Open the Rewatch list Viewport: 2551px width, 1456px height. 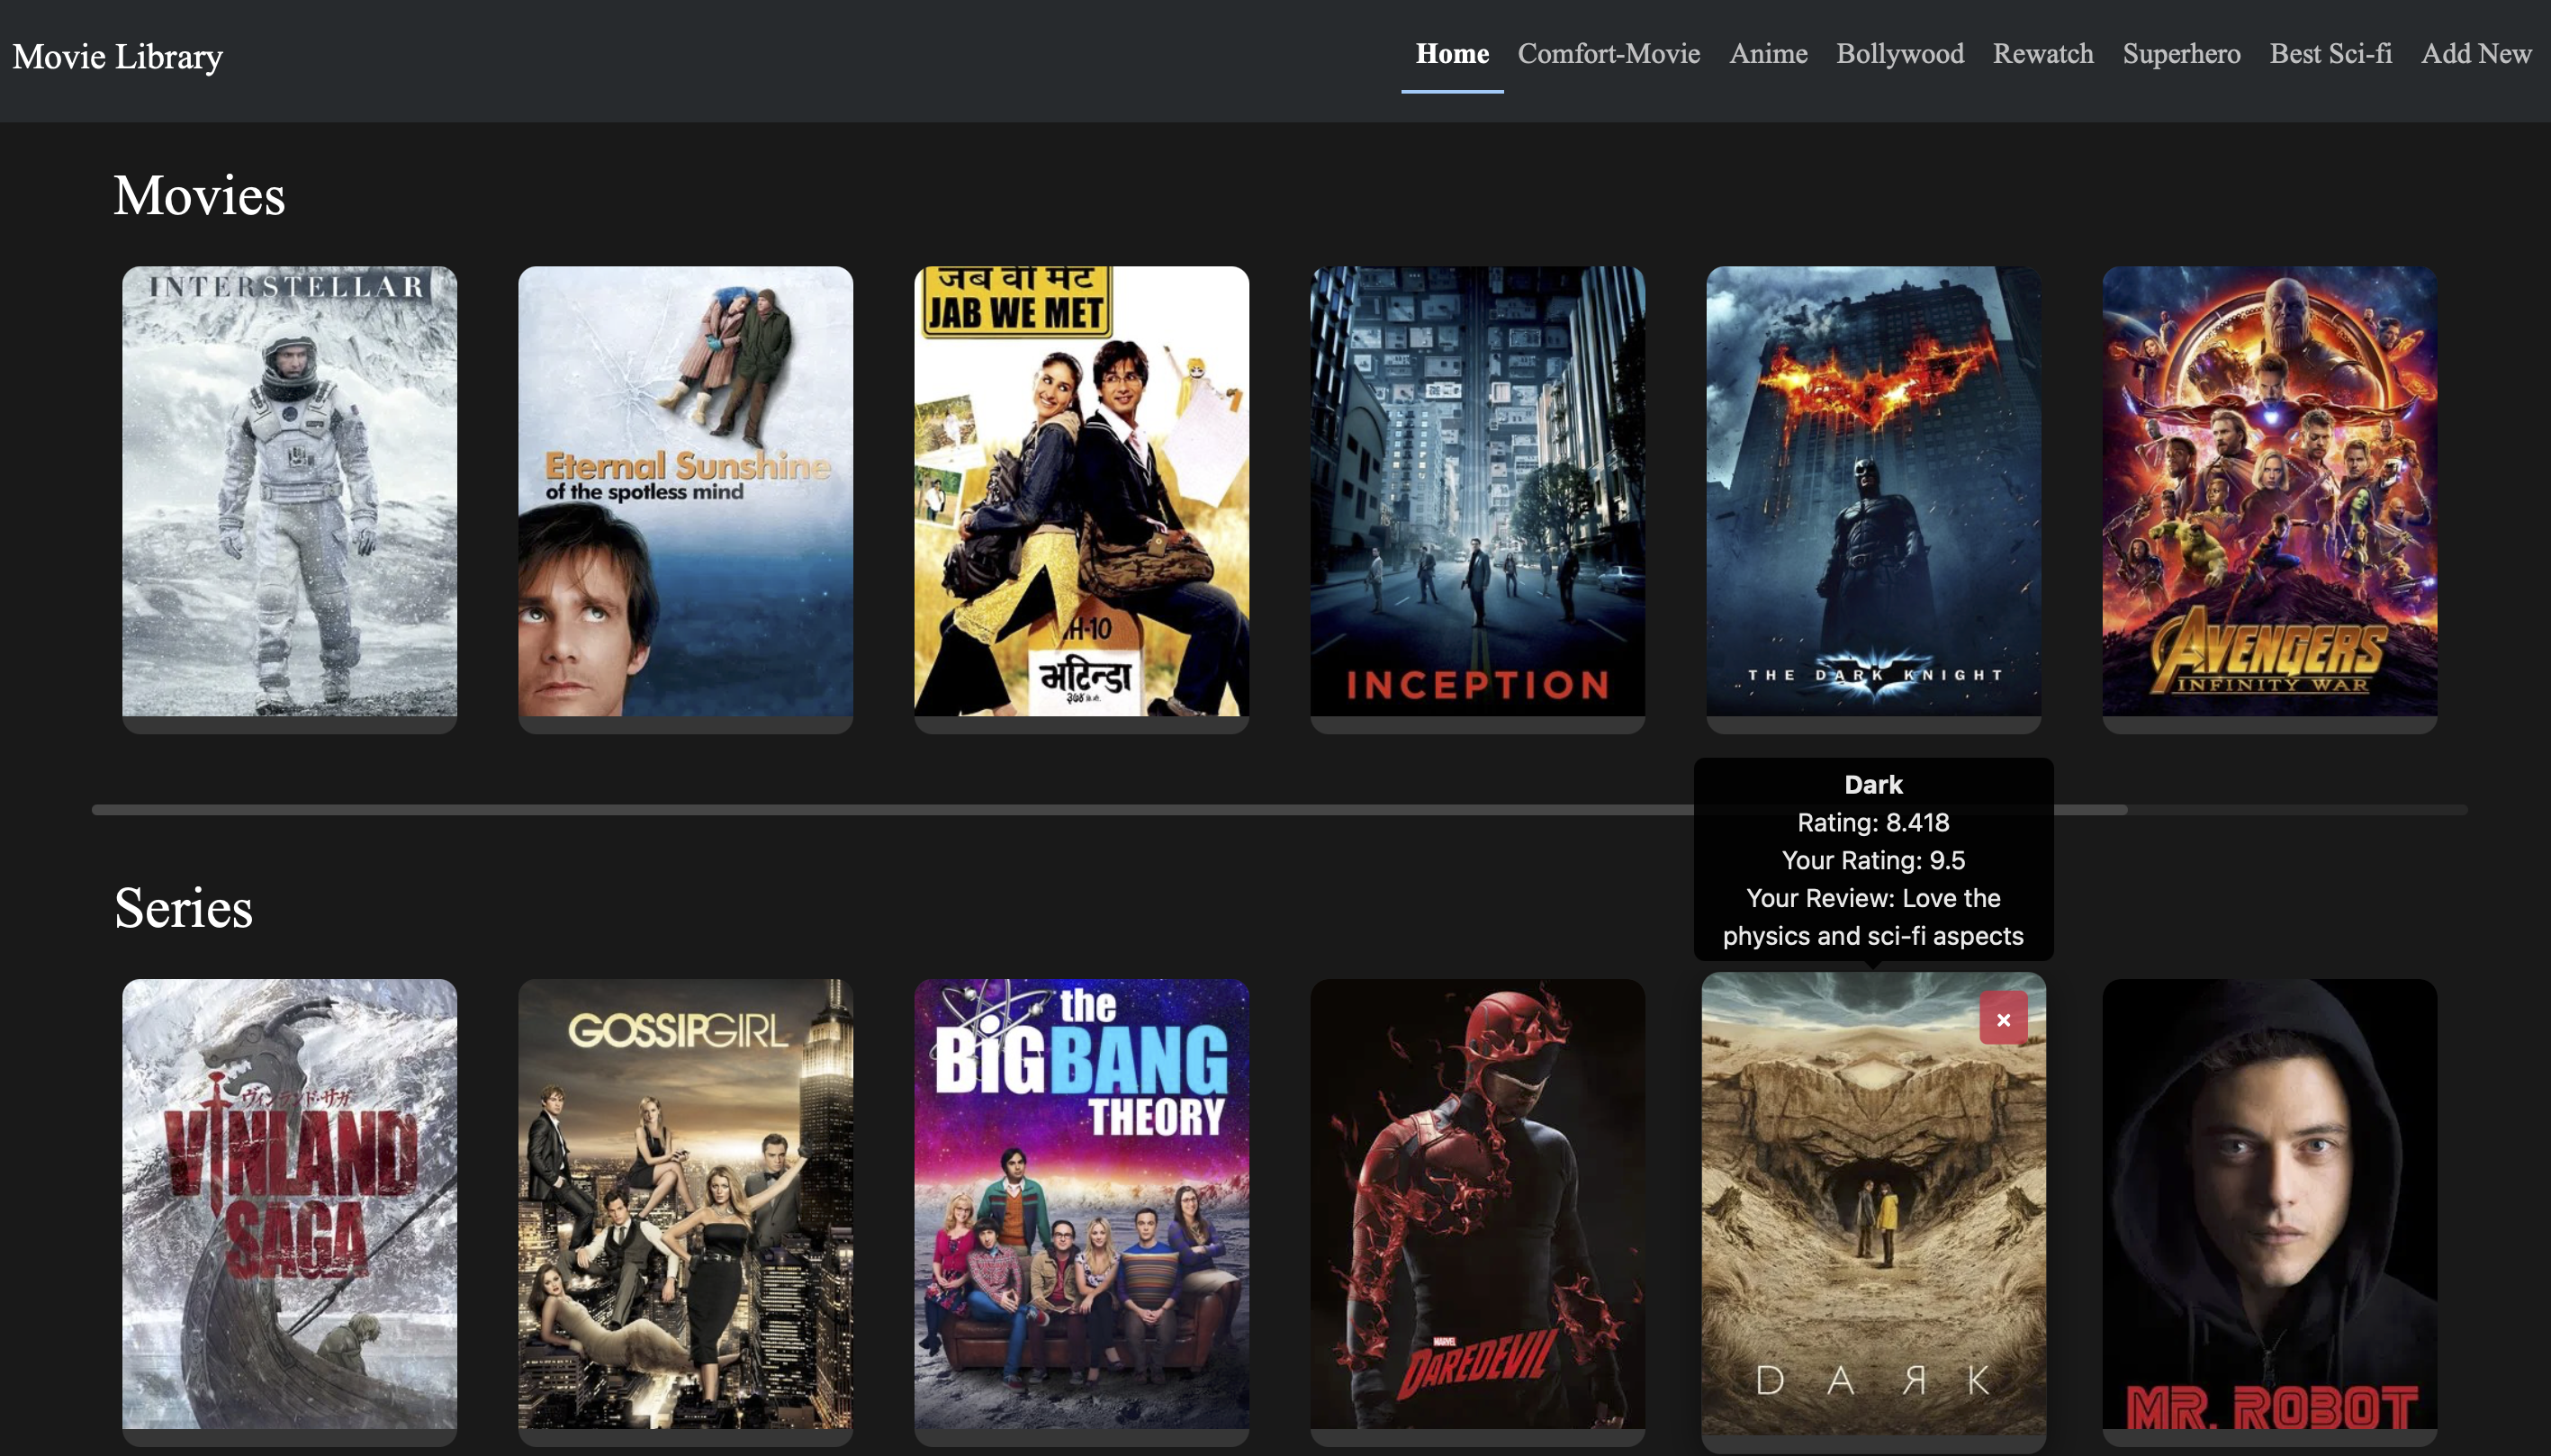(2043, 54)
